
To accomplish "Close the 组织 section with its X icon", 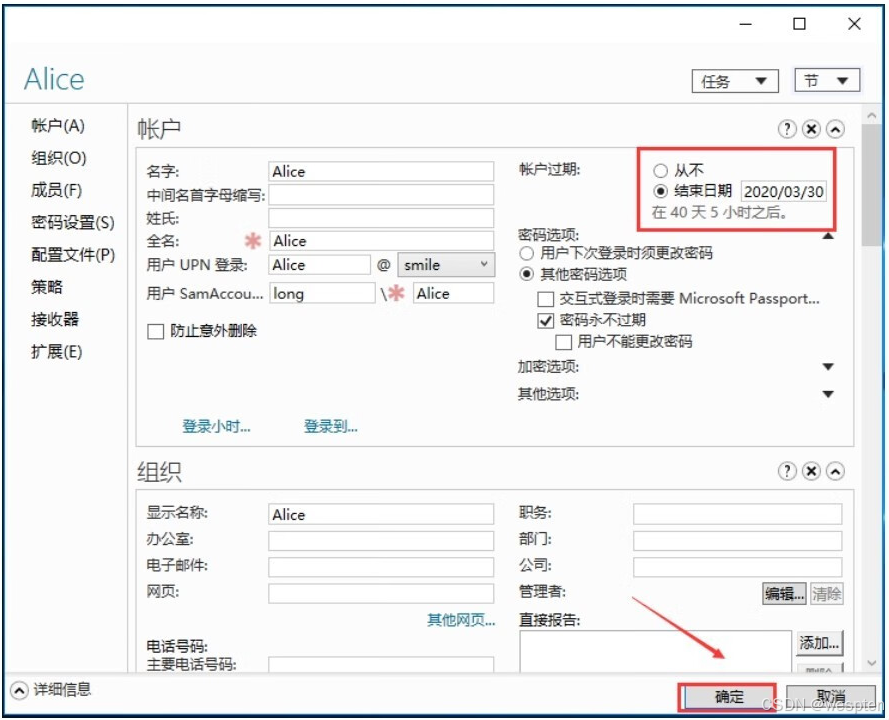I will (x=811, y=471).
